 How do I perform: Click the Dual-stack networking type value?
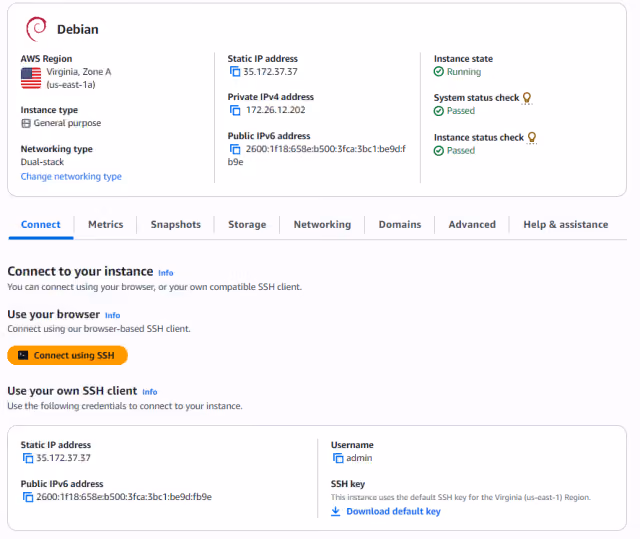42,162
